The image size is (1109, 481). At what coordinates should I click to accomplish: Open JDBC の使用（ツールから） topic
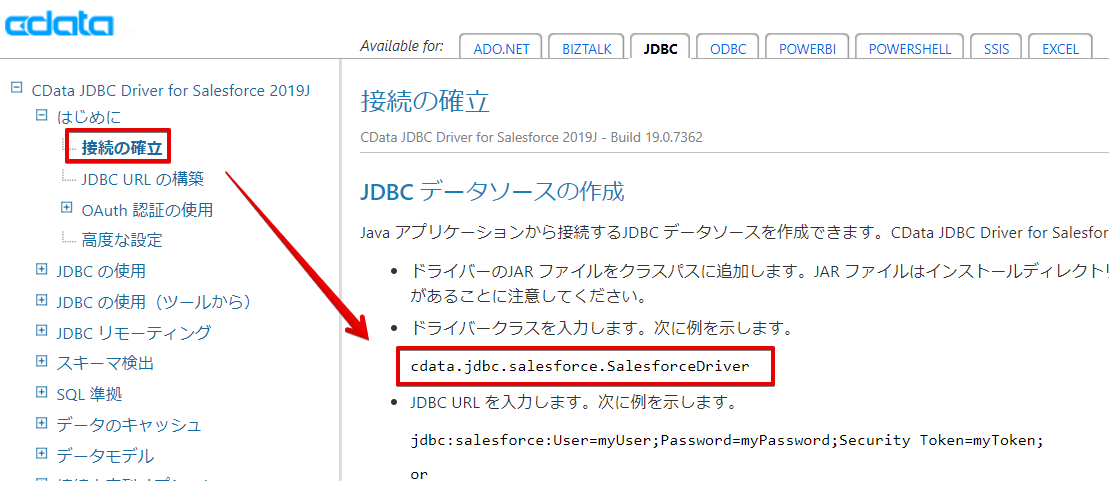click(154, 302)
